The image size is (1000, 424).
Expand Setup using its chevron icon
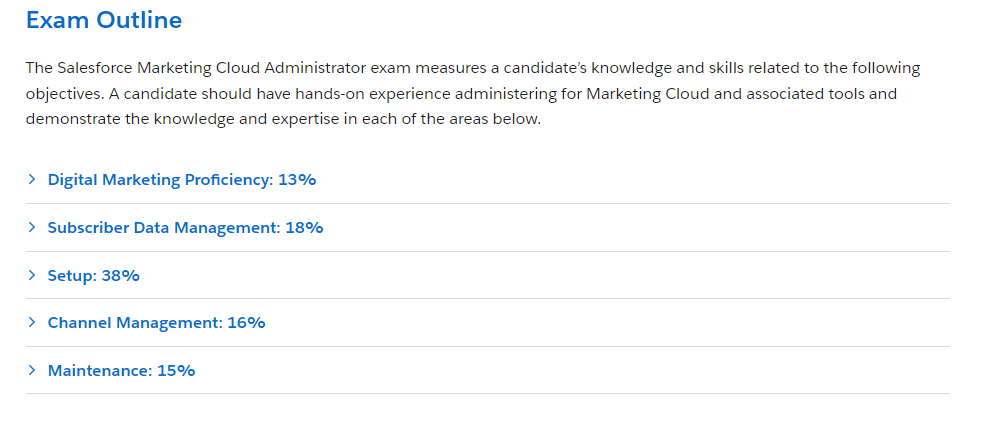click(x=32, y=275)
